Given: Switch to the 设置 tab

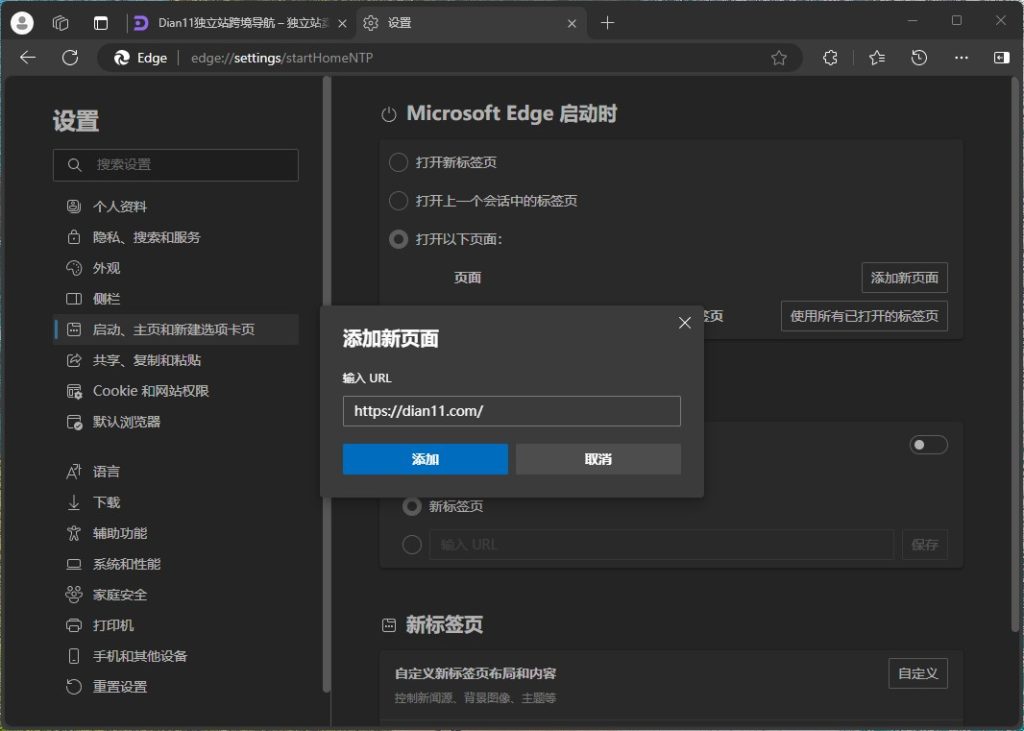Looking at the screenshot, I should (x=472, y=23).
